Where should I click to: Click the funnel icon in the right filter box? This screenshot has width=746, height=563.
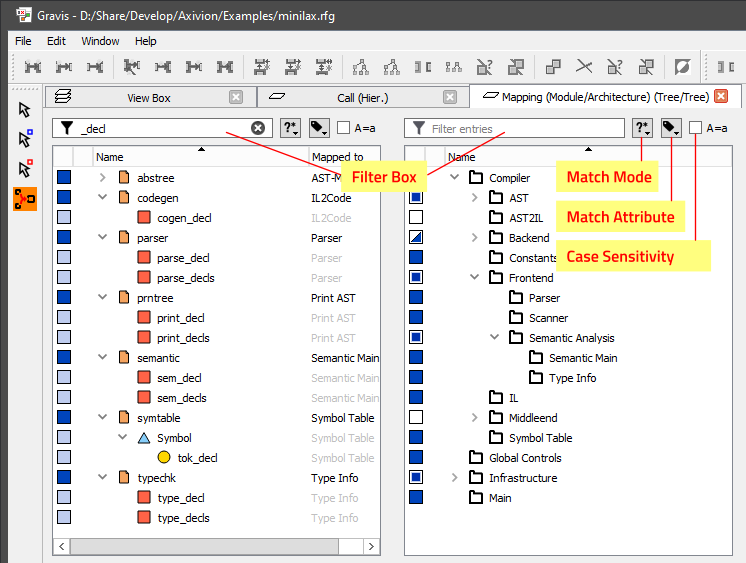(419, 128)
